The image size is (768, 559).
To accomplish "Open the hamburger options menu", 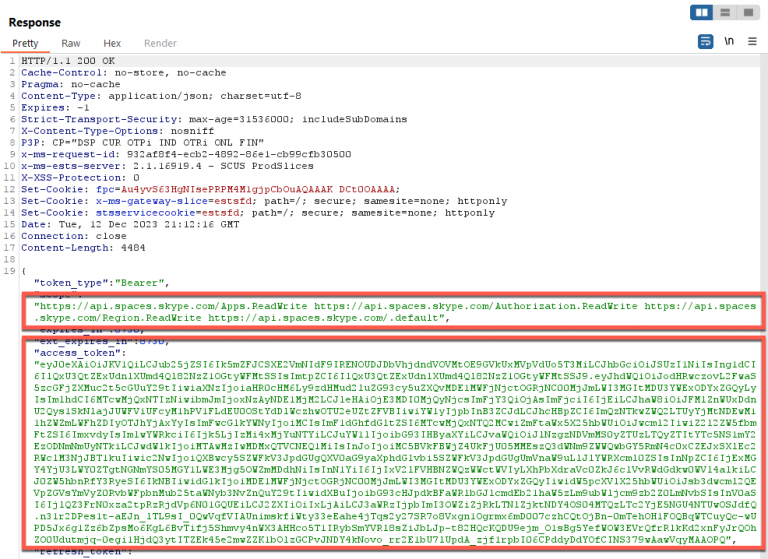I will (x=752, y=41).
